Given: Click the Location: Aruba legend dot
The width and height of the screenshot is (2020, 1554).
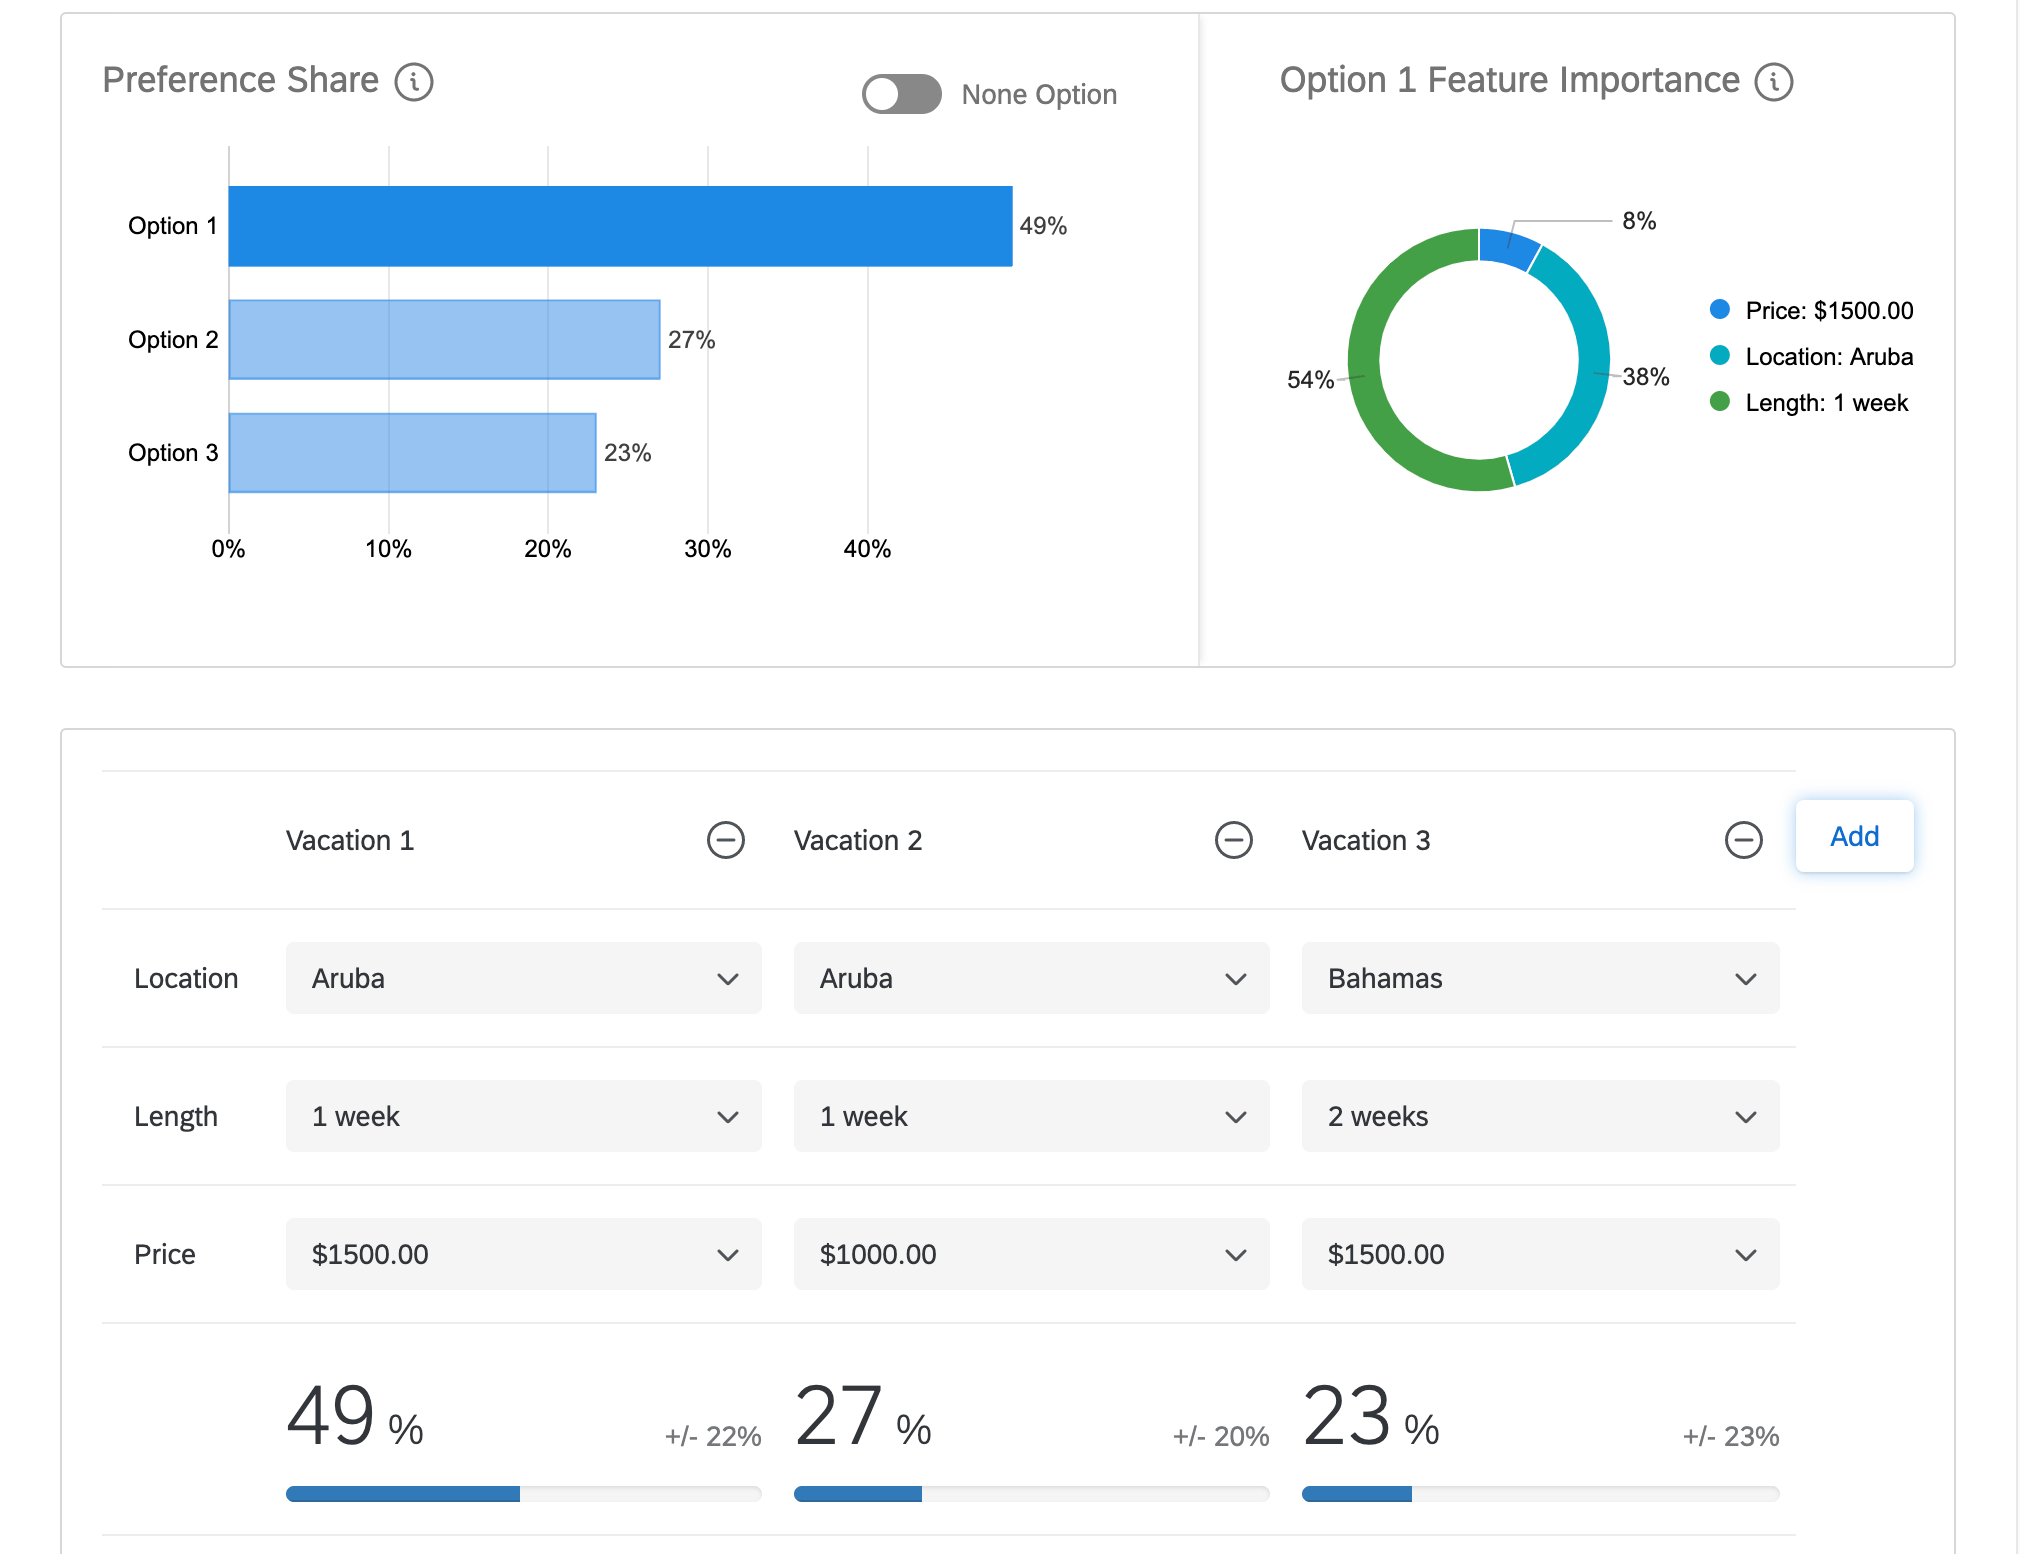Looking at the screenshot, I should click(x=1720, y=356).
